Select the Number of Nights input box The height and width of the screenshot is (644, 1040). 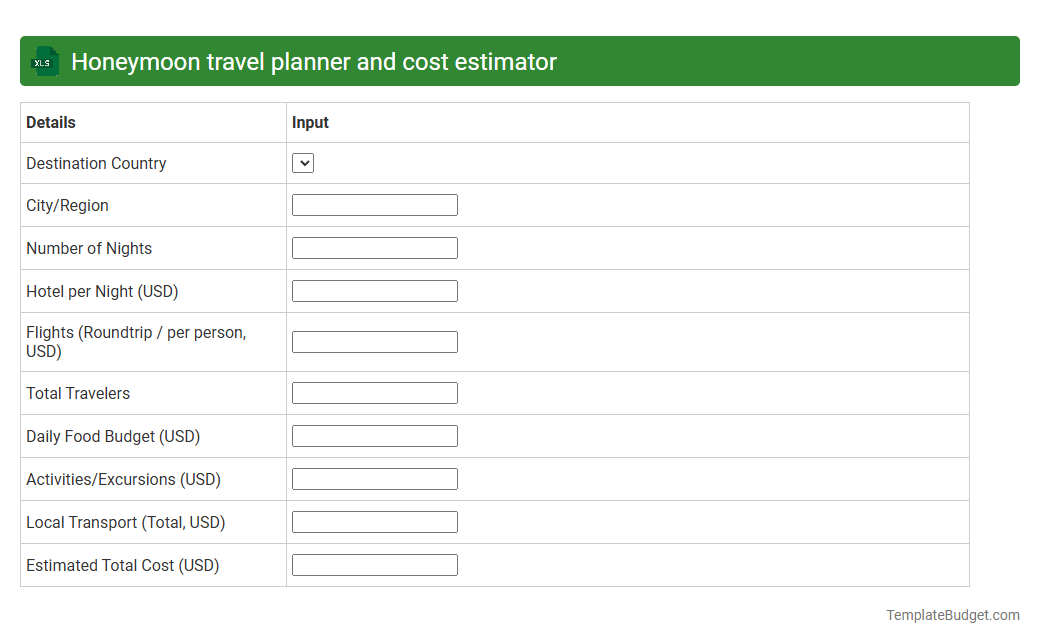click(x=374, y=247)
